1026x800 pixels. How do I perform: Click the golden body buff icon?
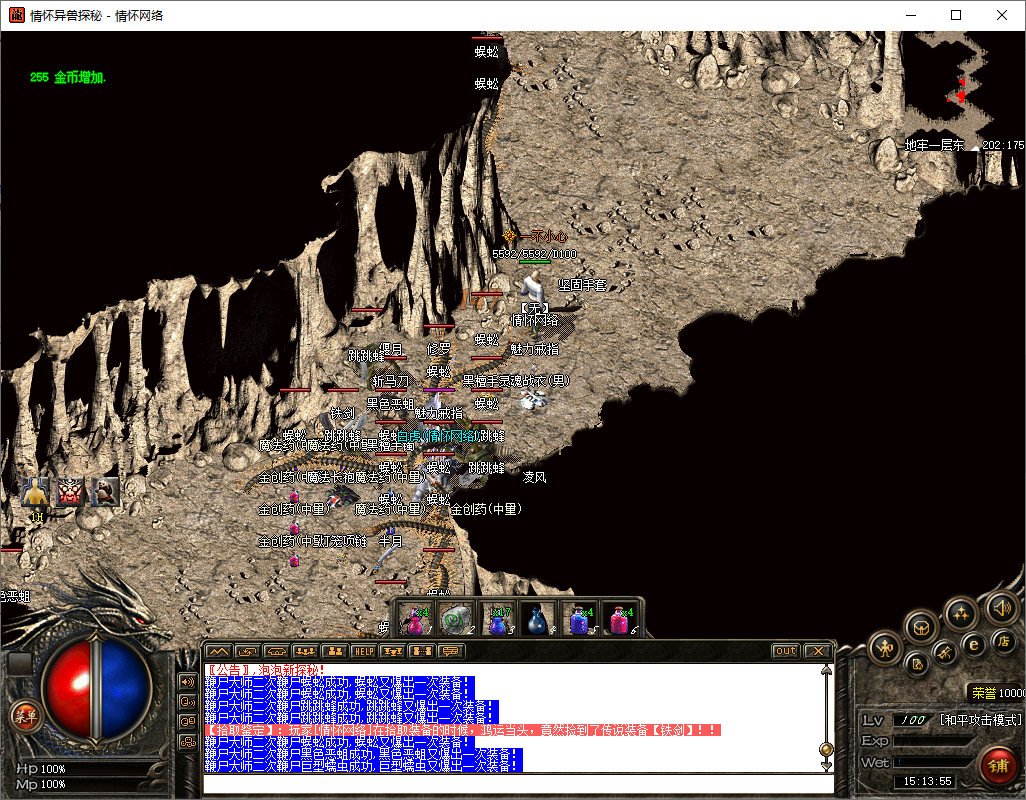coord(35,493)
